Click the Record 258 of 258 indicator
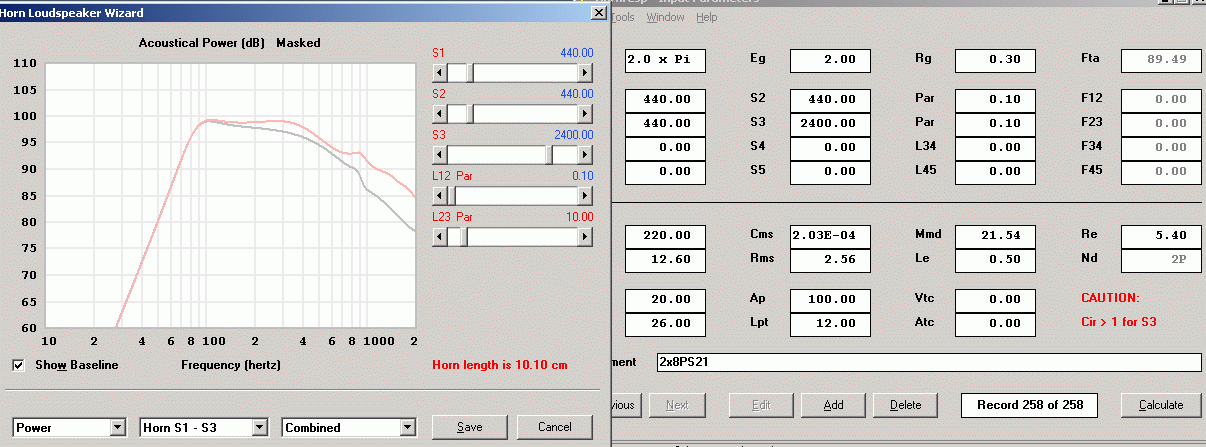The width and height of the screenshot is (1206, 447). 1029,405
